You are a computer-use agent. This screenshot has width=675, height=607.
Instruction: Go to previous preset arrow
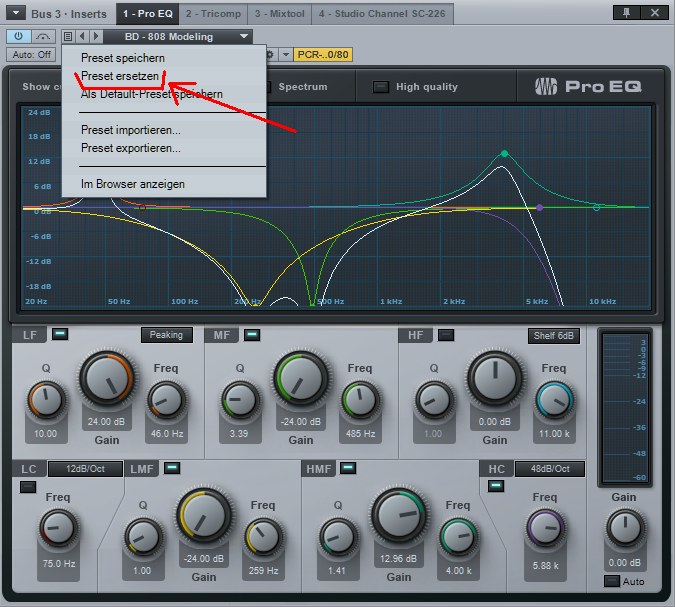(82, 37)
